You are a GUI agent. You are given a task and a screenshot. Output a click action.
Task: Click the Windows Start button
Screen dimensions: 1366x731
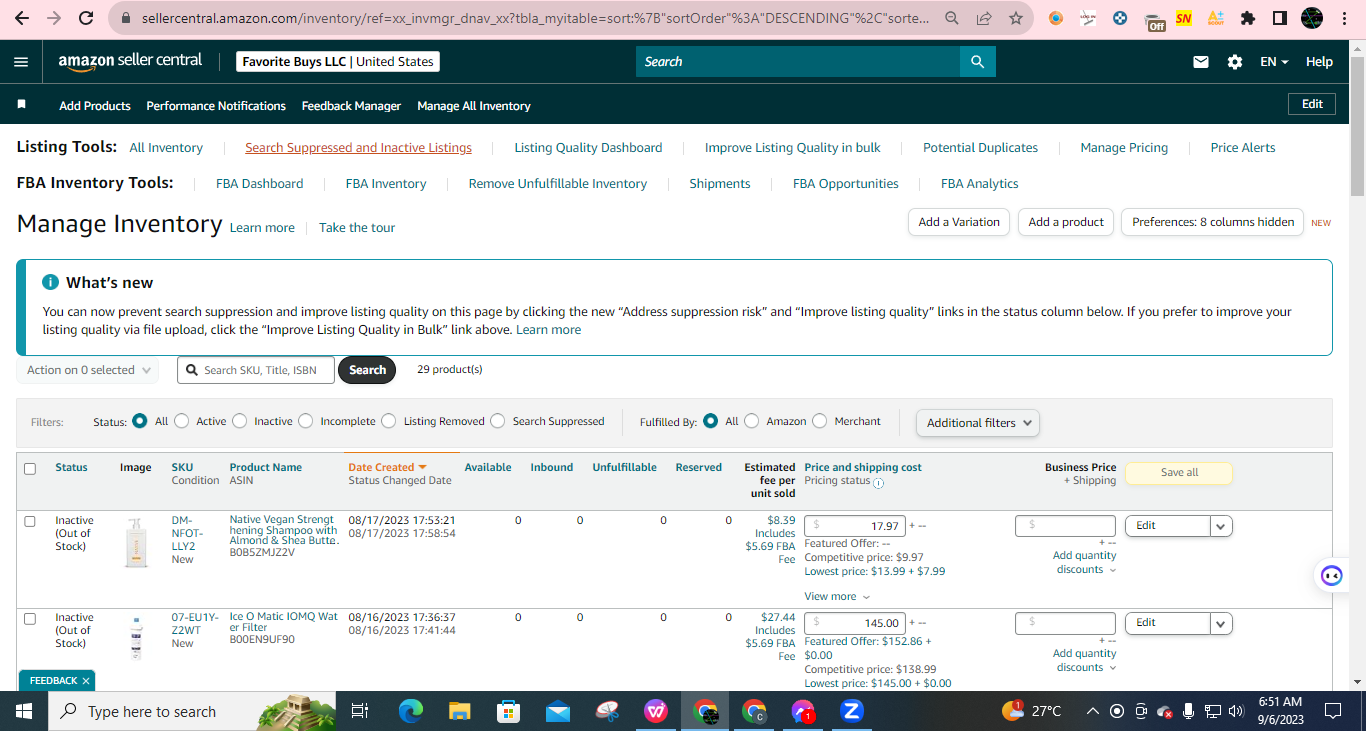(x=23, y=711)
